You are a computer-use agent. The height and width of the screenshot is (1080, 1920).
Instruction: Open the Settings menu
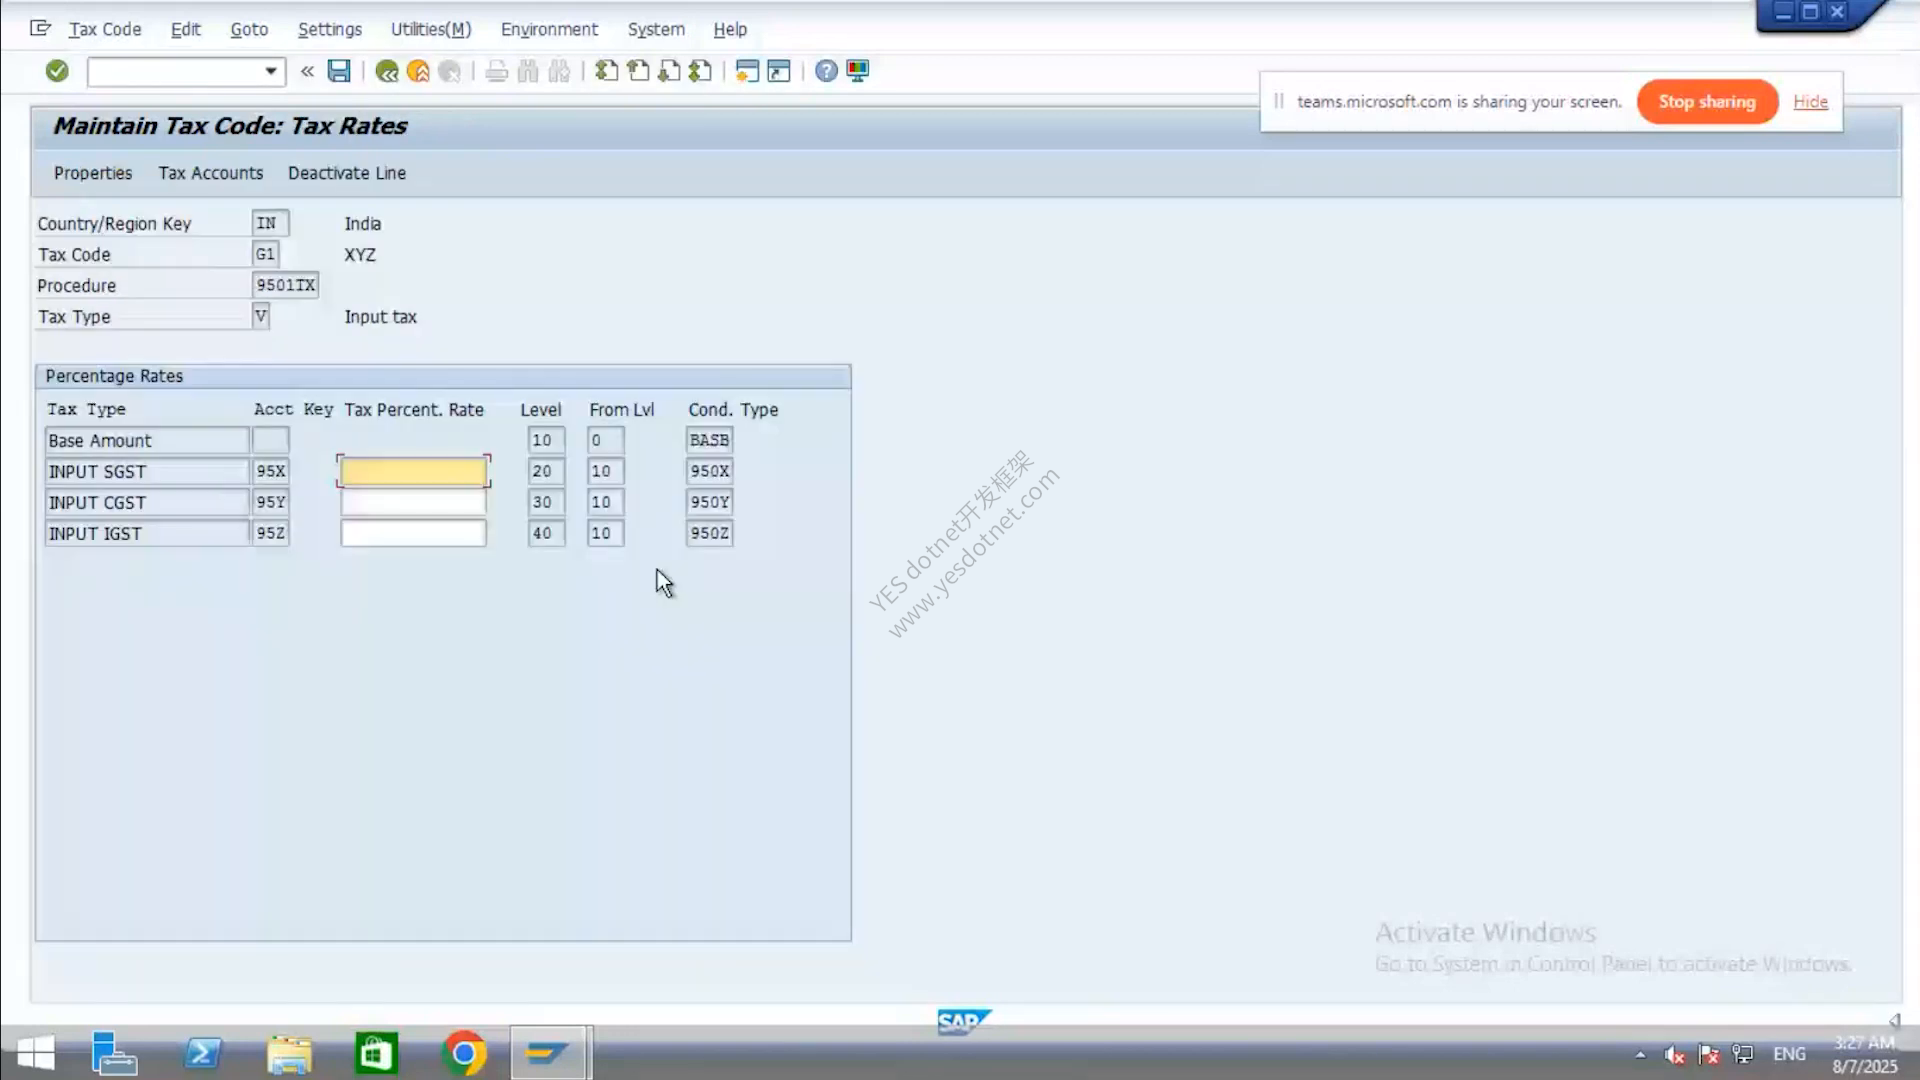point(330,30)
